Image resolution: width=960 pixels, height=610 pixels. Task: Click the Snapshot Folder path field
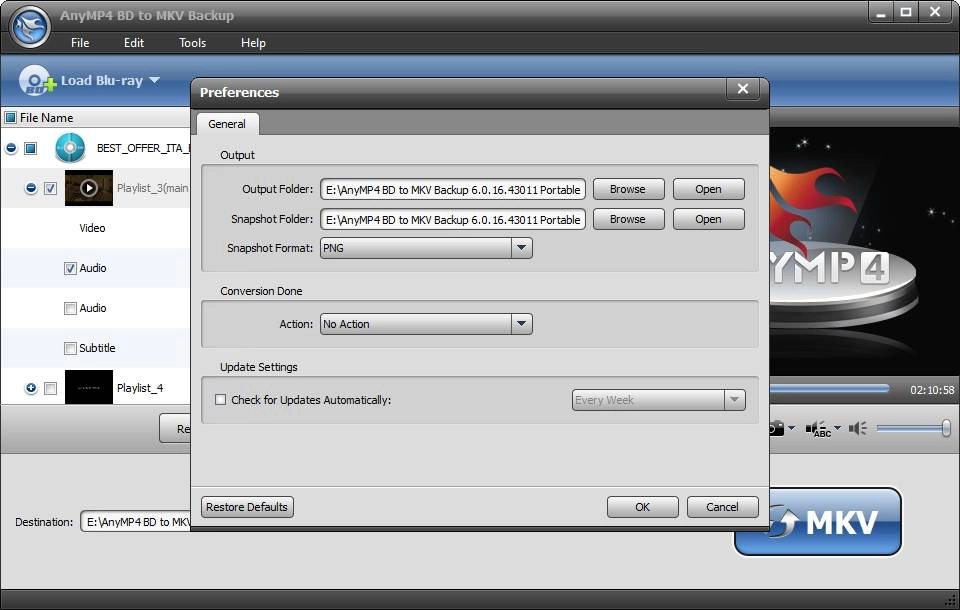coord(452,219)
